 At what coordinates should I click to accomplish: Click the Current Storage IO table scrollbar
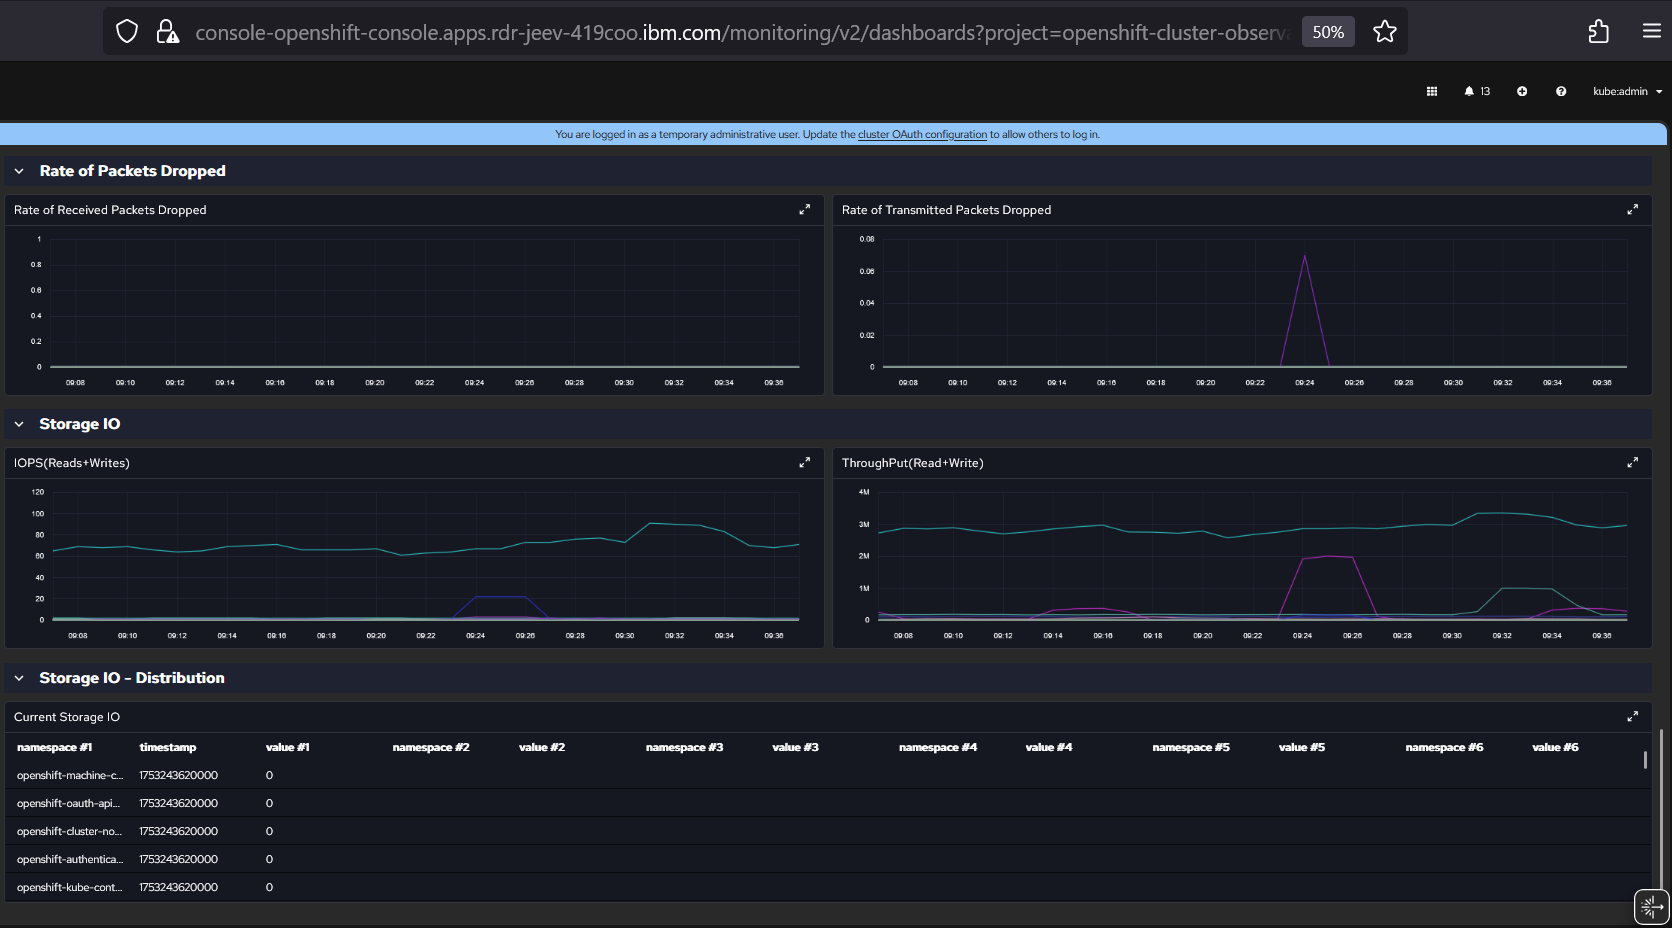[1645, 760]
